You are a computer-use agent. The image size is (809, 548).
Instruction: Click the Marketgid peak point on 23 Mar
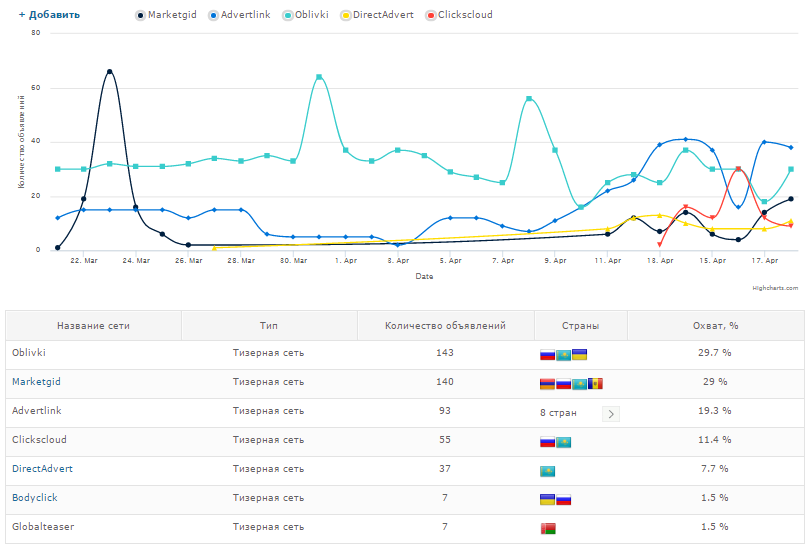pos(109,72)
